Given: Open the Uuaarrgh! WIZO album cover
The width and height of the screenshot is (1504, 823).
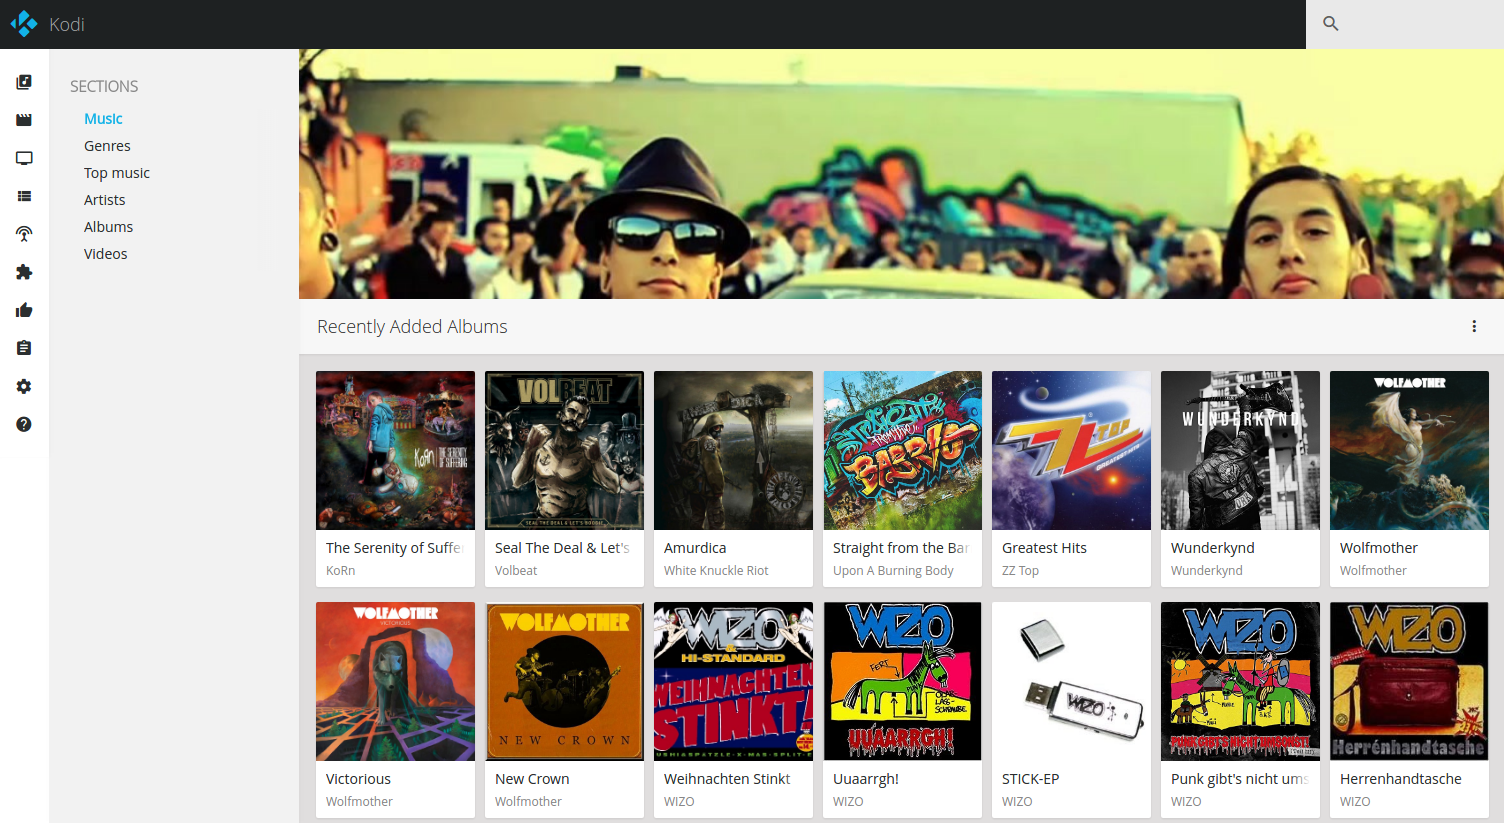Looking at the screenshot, I should pos(902,681).
